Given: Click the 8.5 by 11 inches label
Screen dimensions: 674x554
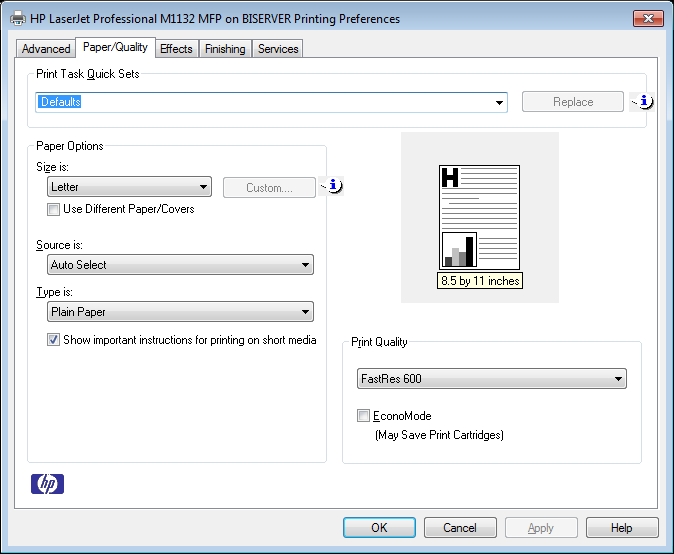Looking at the screenshot, I should coord(480,281).
